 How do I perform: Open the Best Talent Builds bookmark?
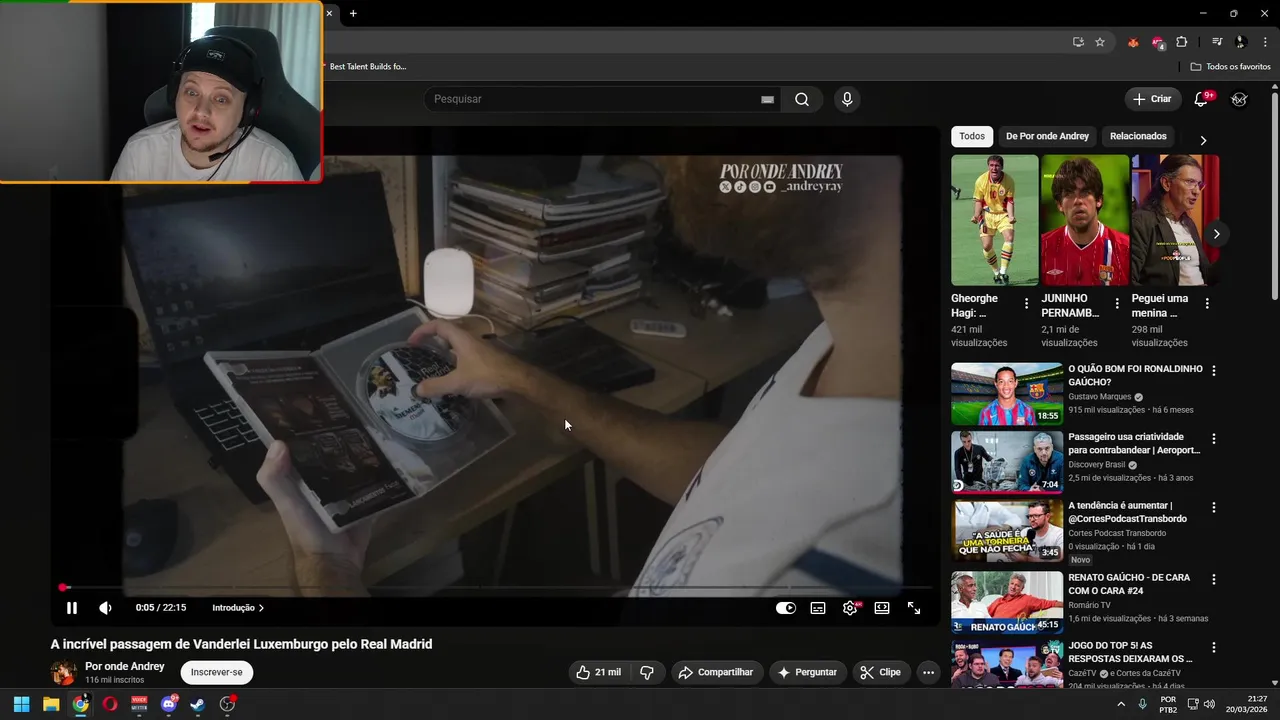point(367,66)
